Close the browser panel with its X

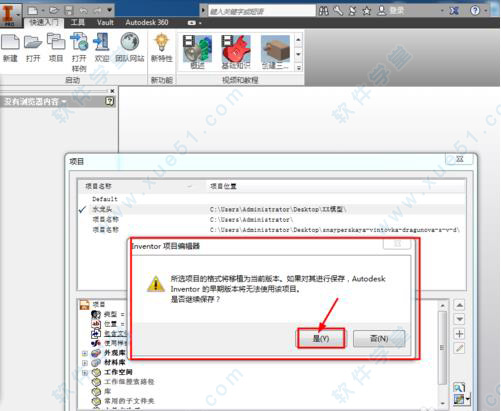112,91
